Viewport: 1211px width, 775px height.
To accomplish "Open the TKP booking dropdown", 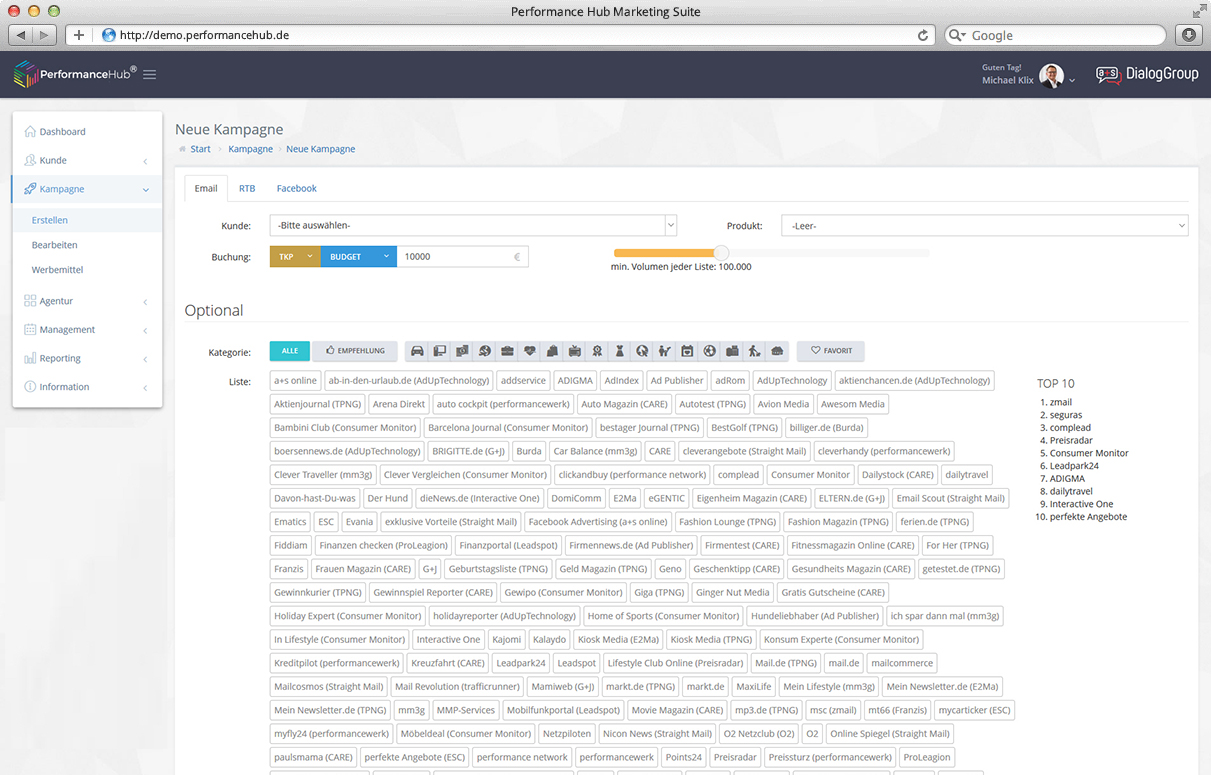I will click(295, 257).
